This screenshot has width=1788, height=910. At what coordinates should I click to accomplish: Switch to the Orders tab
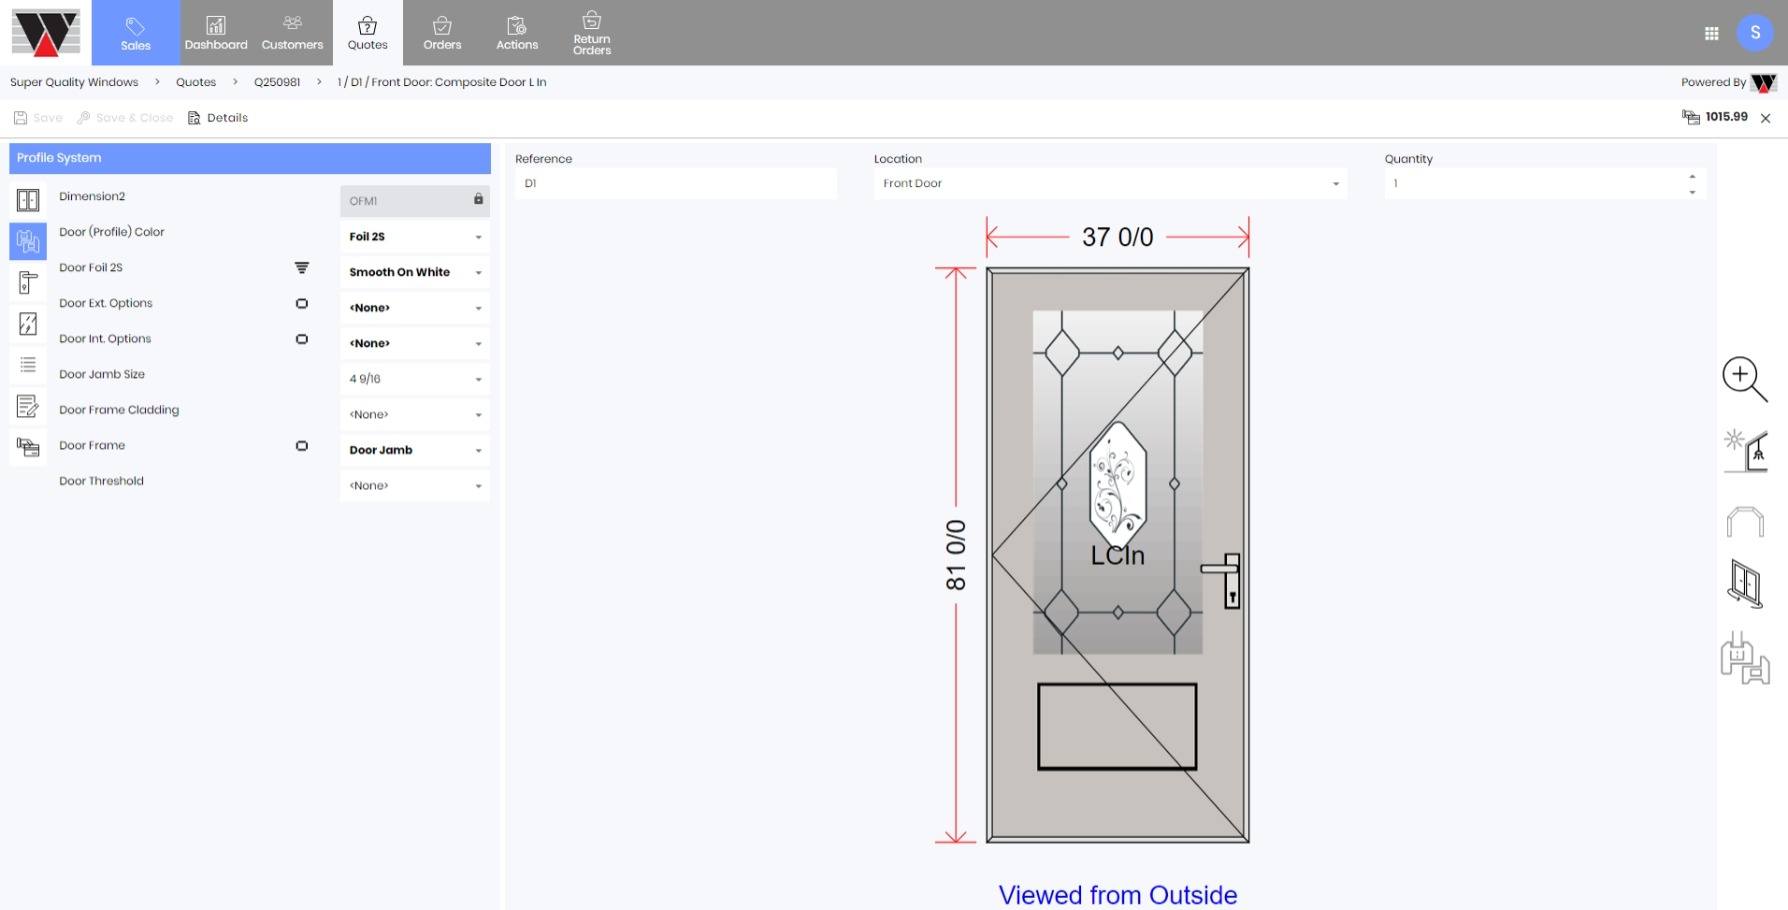(442, 33)
